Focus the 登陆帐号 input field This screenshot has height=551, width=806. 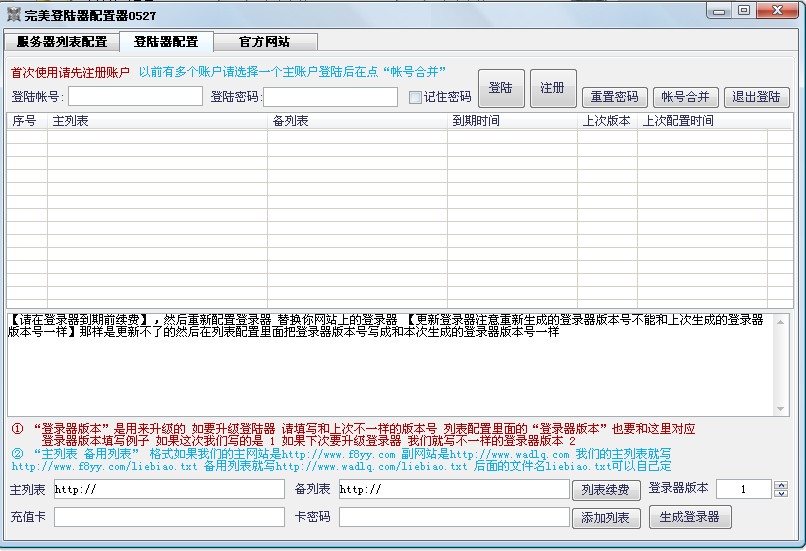(x=135, y=97)
